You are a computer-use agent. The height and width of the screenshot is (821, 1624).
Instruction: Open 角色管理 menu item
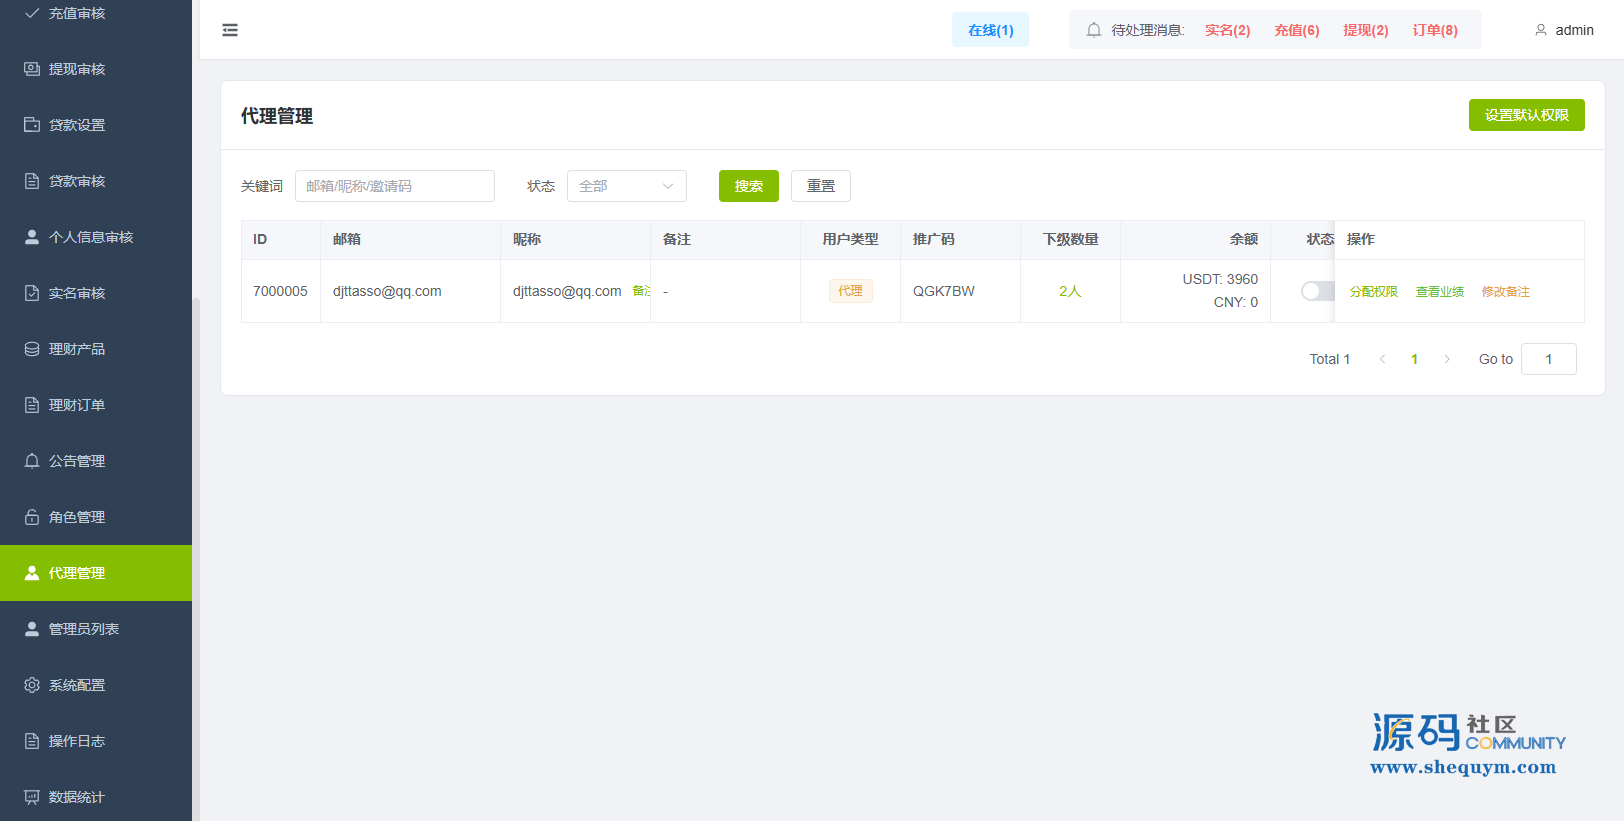[x=96, y=517]
